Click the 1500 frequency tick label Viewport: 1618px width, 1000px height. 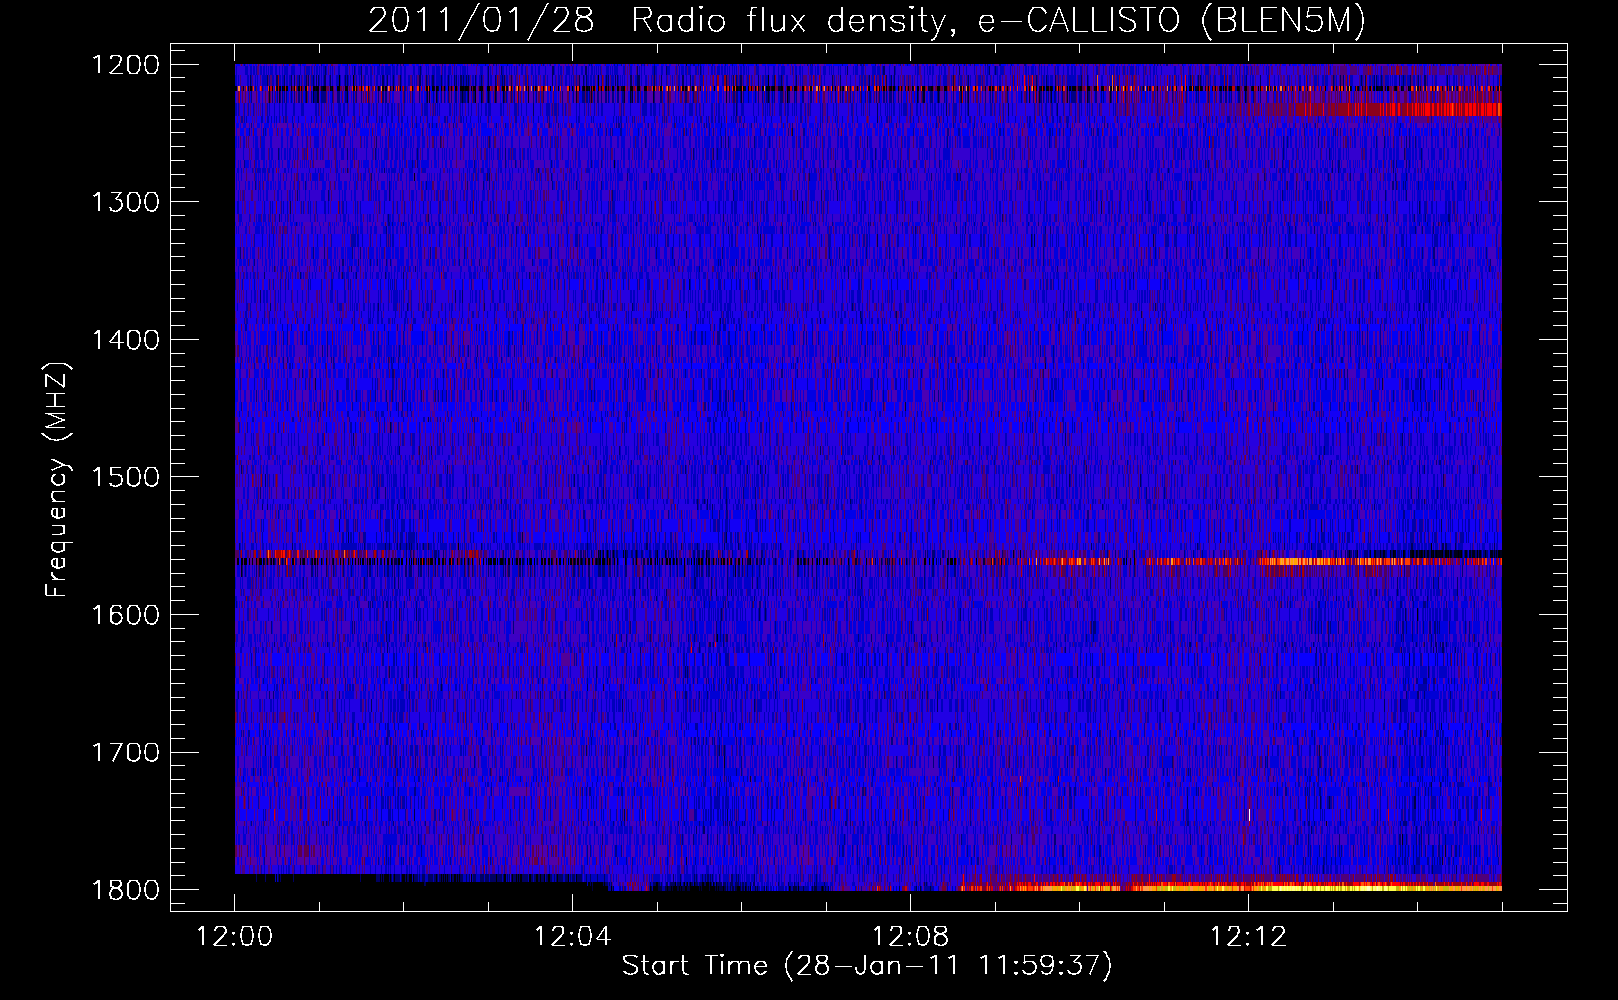126,477
